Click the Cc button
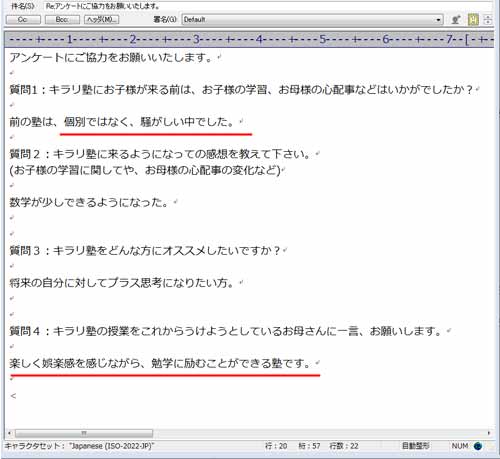This screenshot has height=459, width=500. pyautogui.click(x=23, y=20)
